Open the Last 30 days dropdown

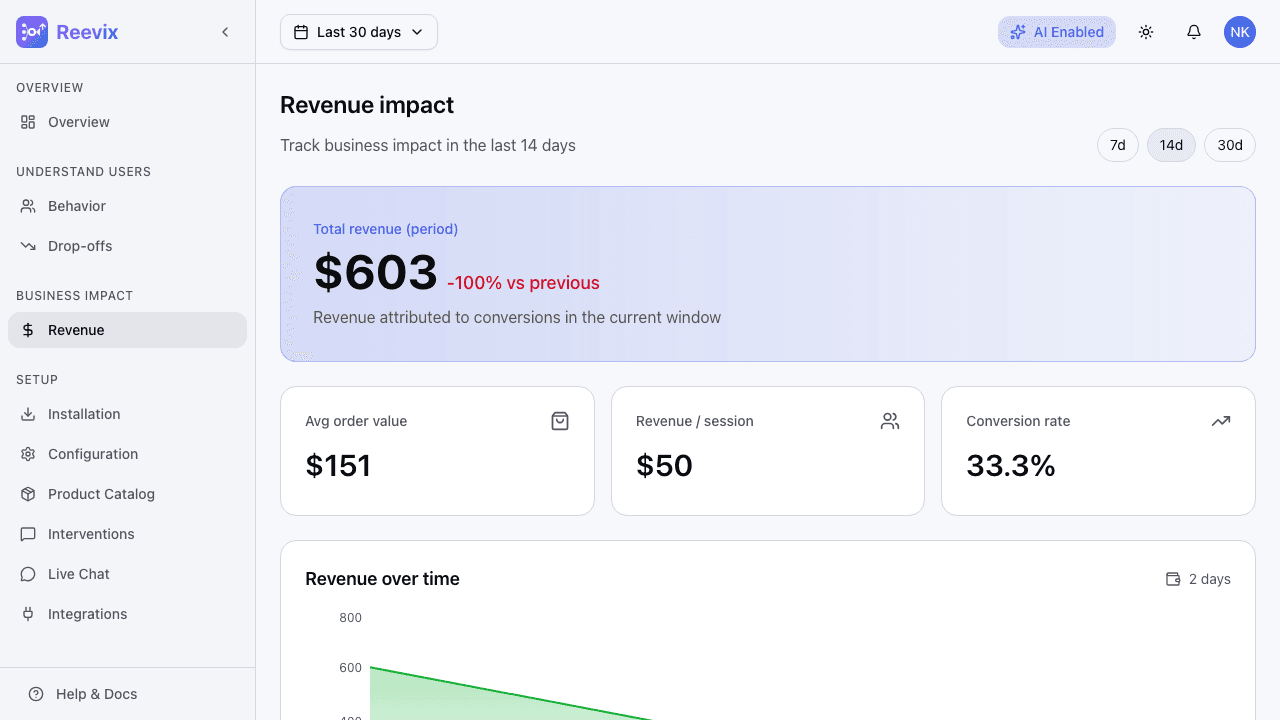(358, 31)
